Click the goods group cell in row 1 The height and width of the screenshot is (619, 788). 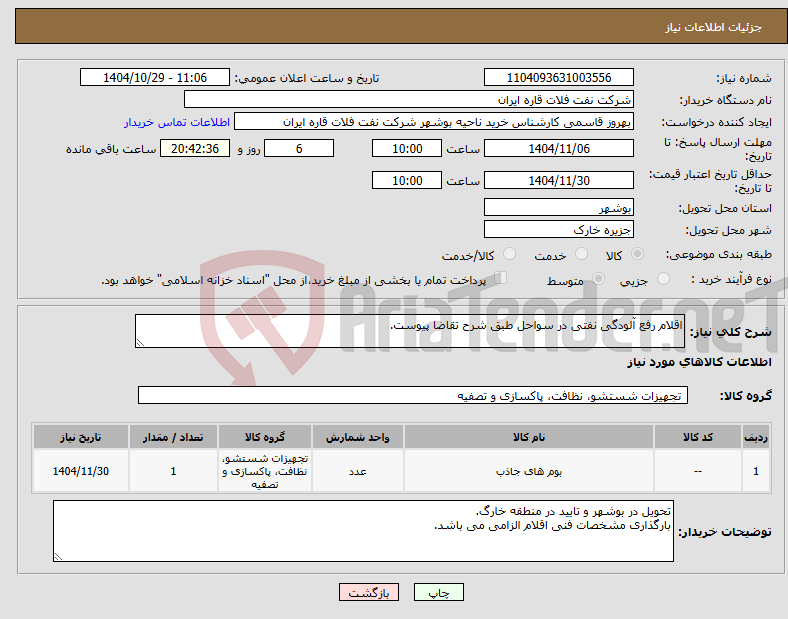click(x=265, y=471)
